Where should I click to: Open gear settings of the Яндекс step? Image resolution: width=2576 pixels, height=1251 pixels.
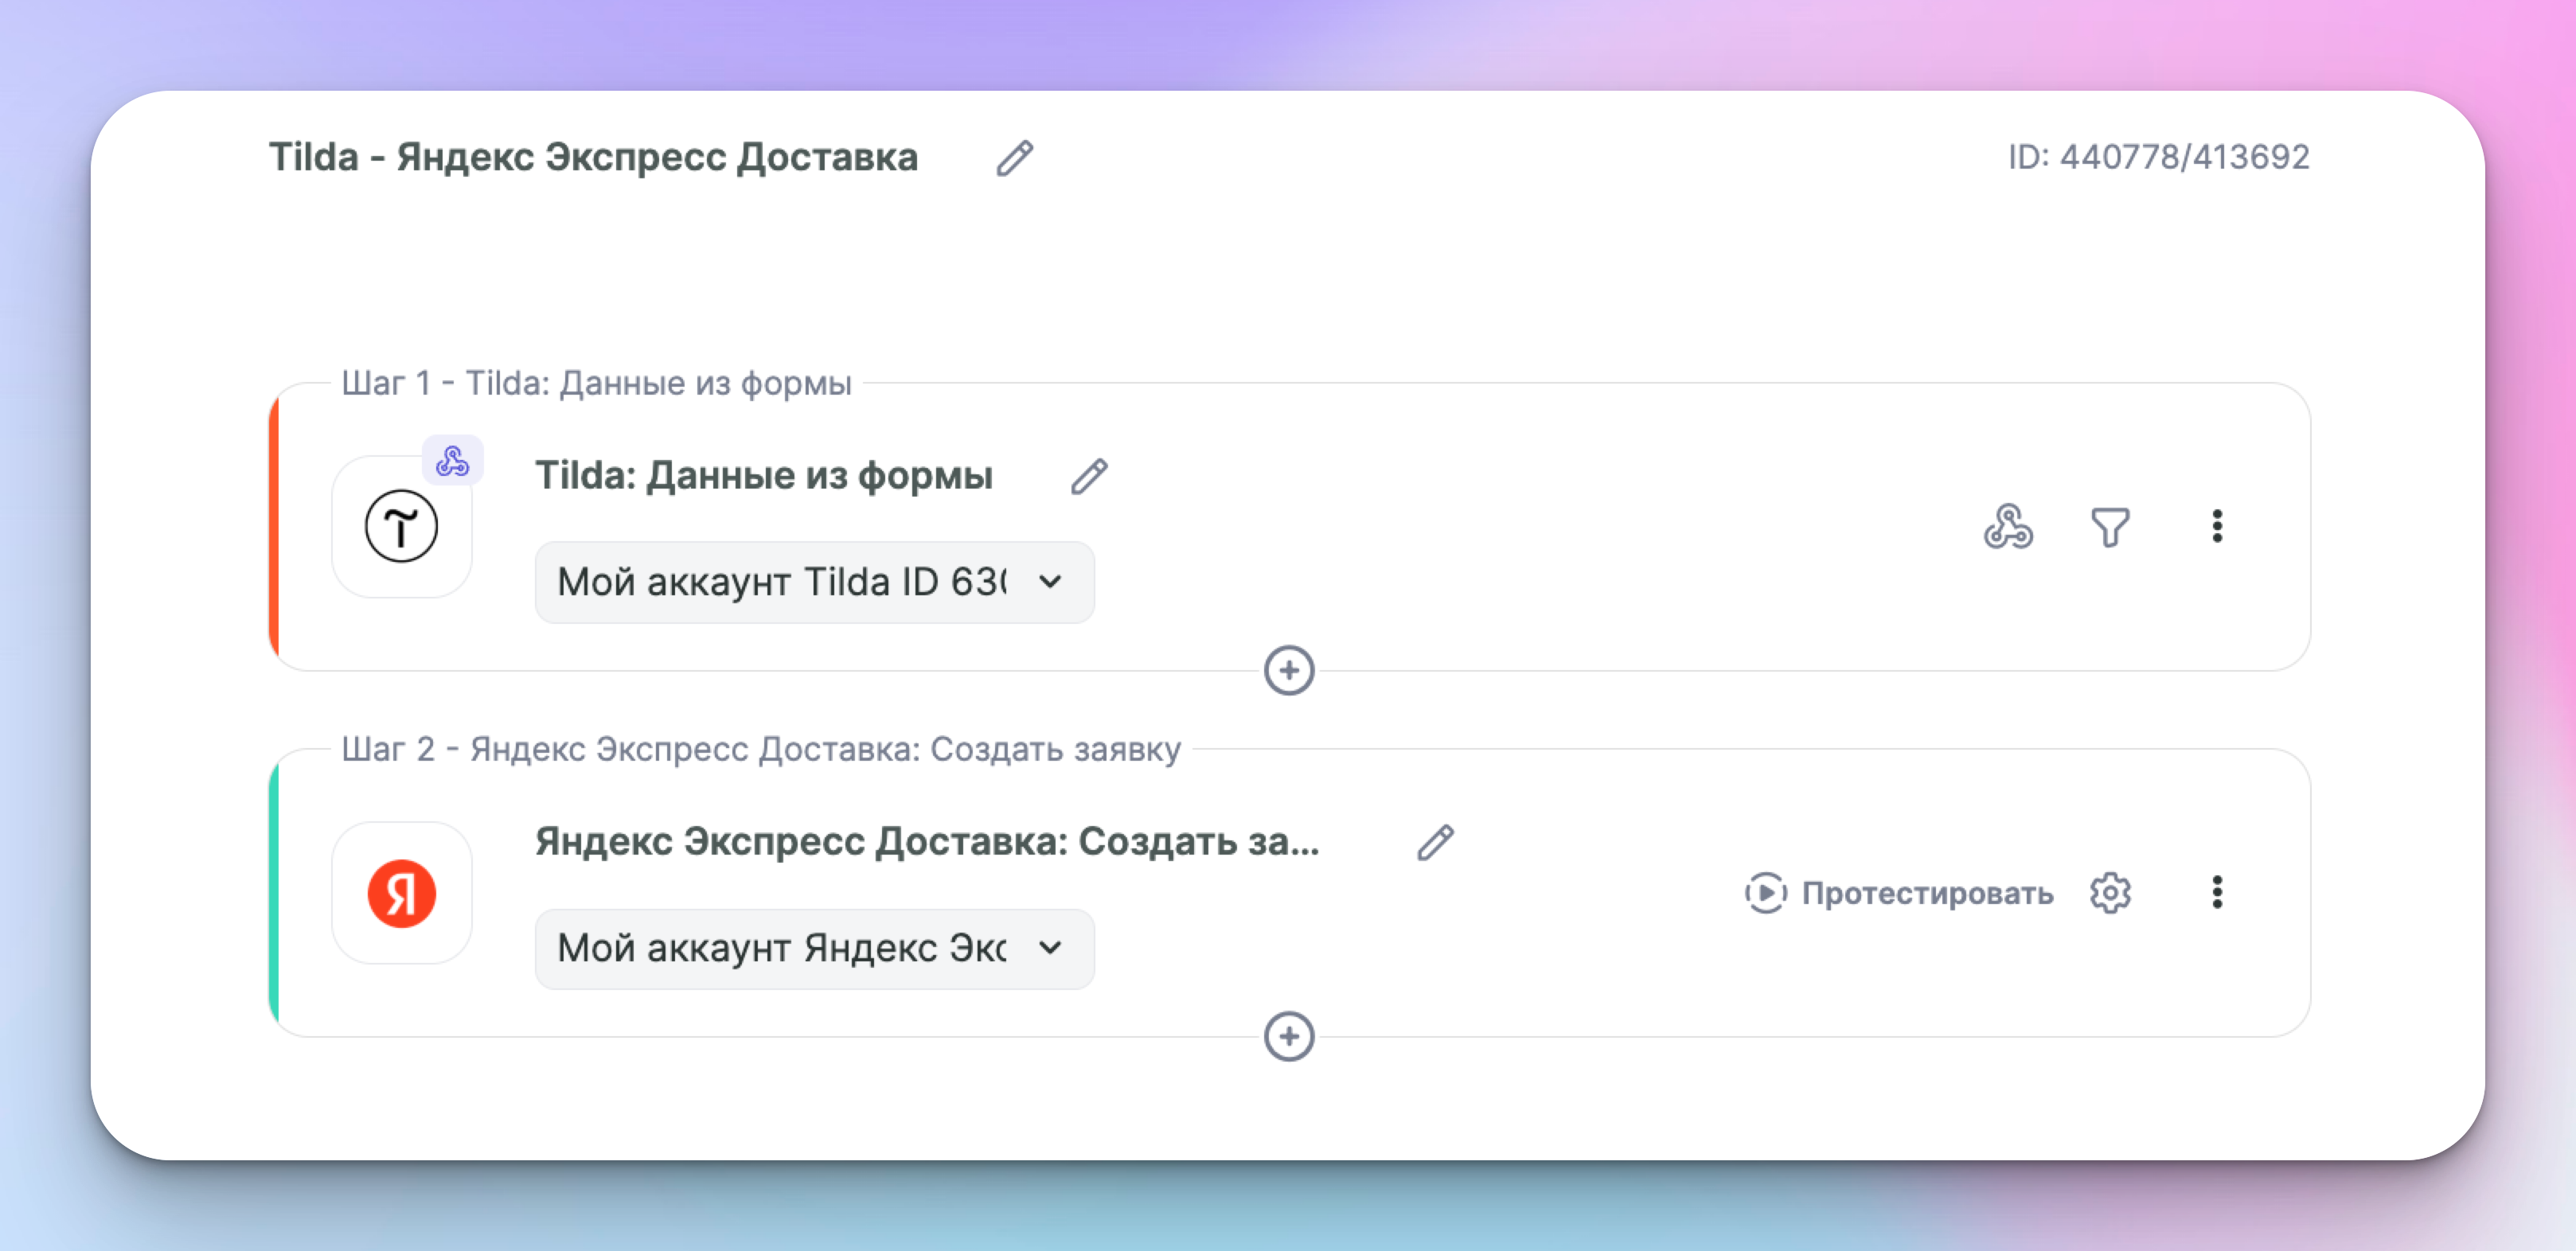coord(2110,893)
